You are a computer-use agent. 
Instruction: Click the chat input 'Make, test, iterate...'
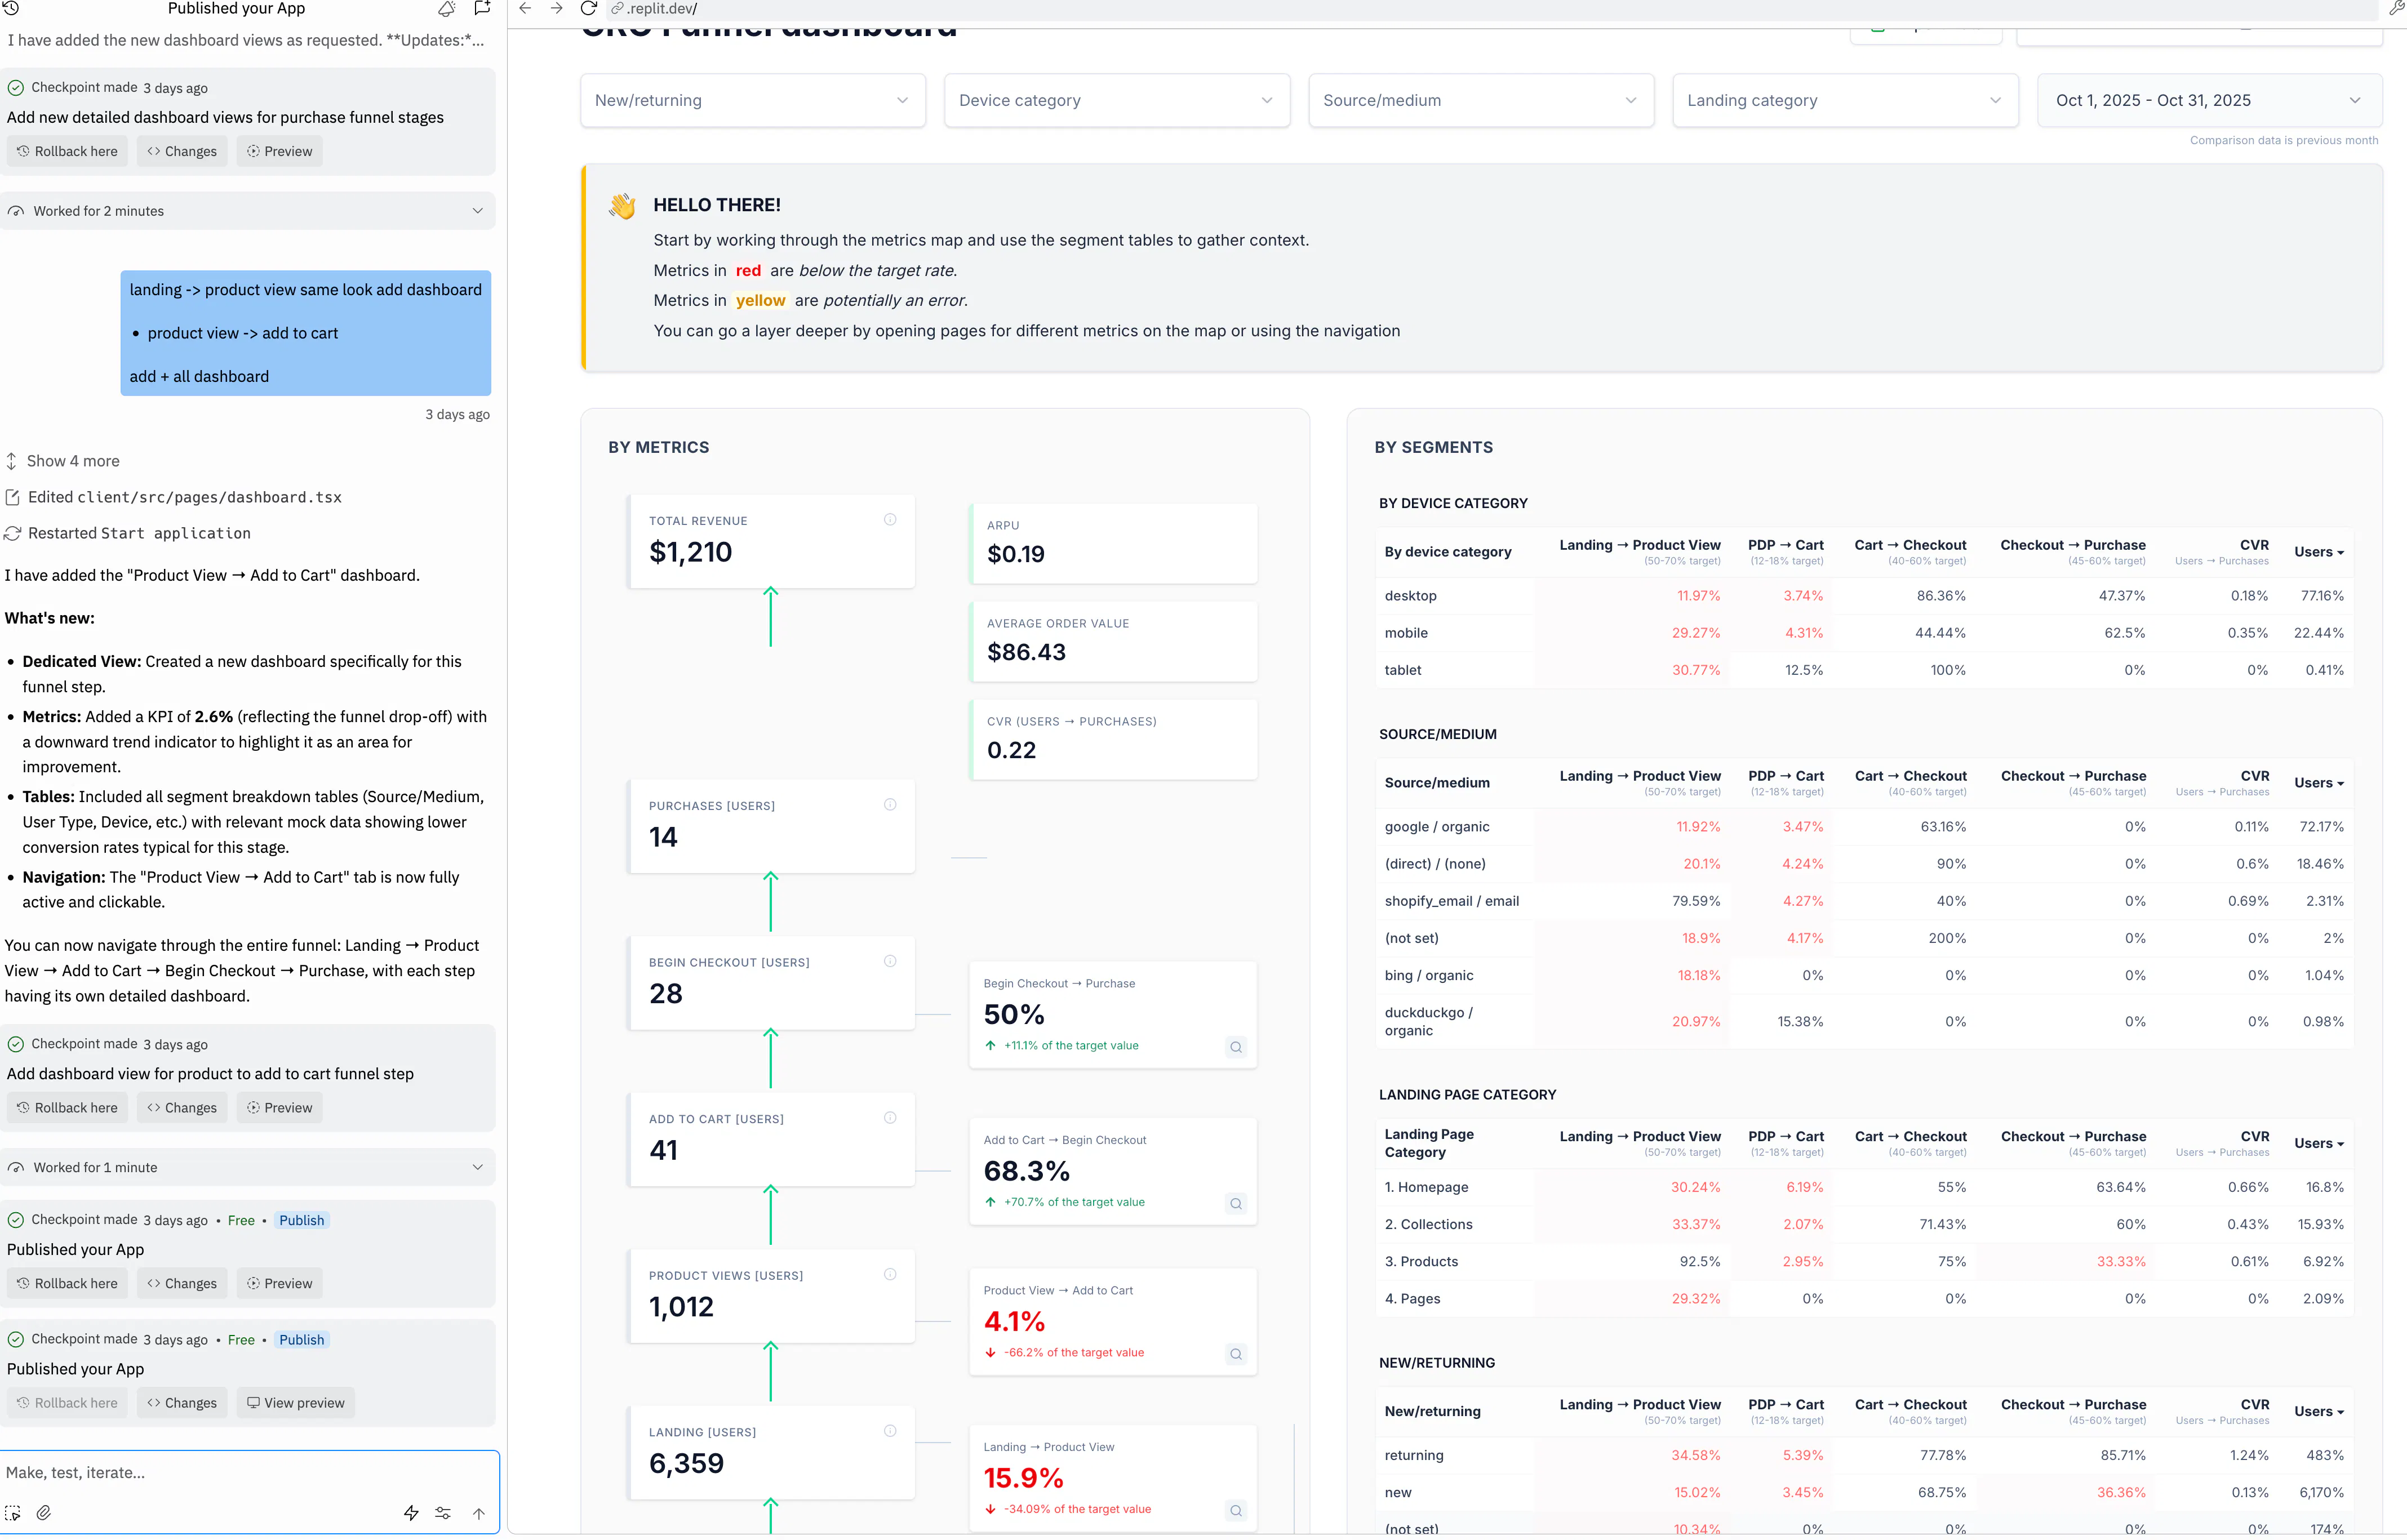(x=249, y=1472)
